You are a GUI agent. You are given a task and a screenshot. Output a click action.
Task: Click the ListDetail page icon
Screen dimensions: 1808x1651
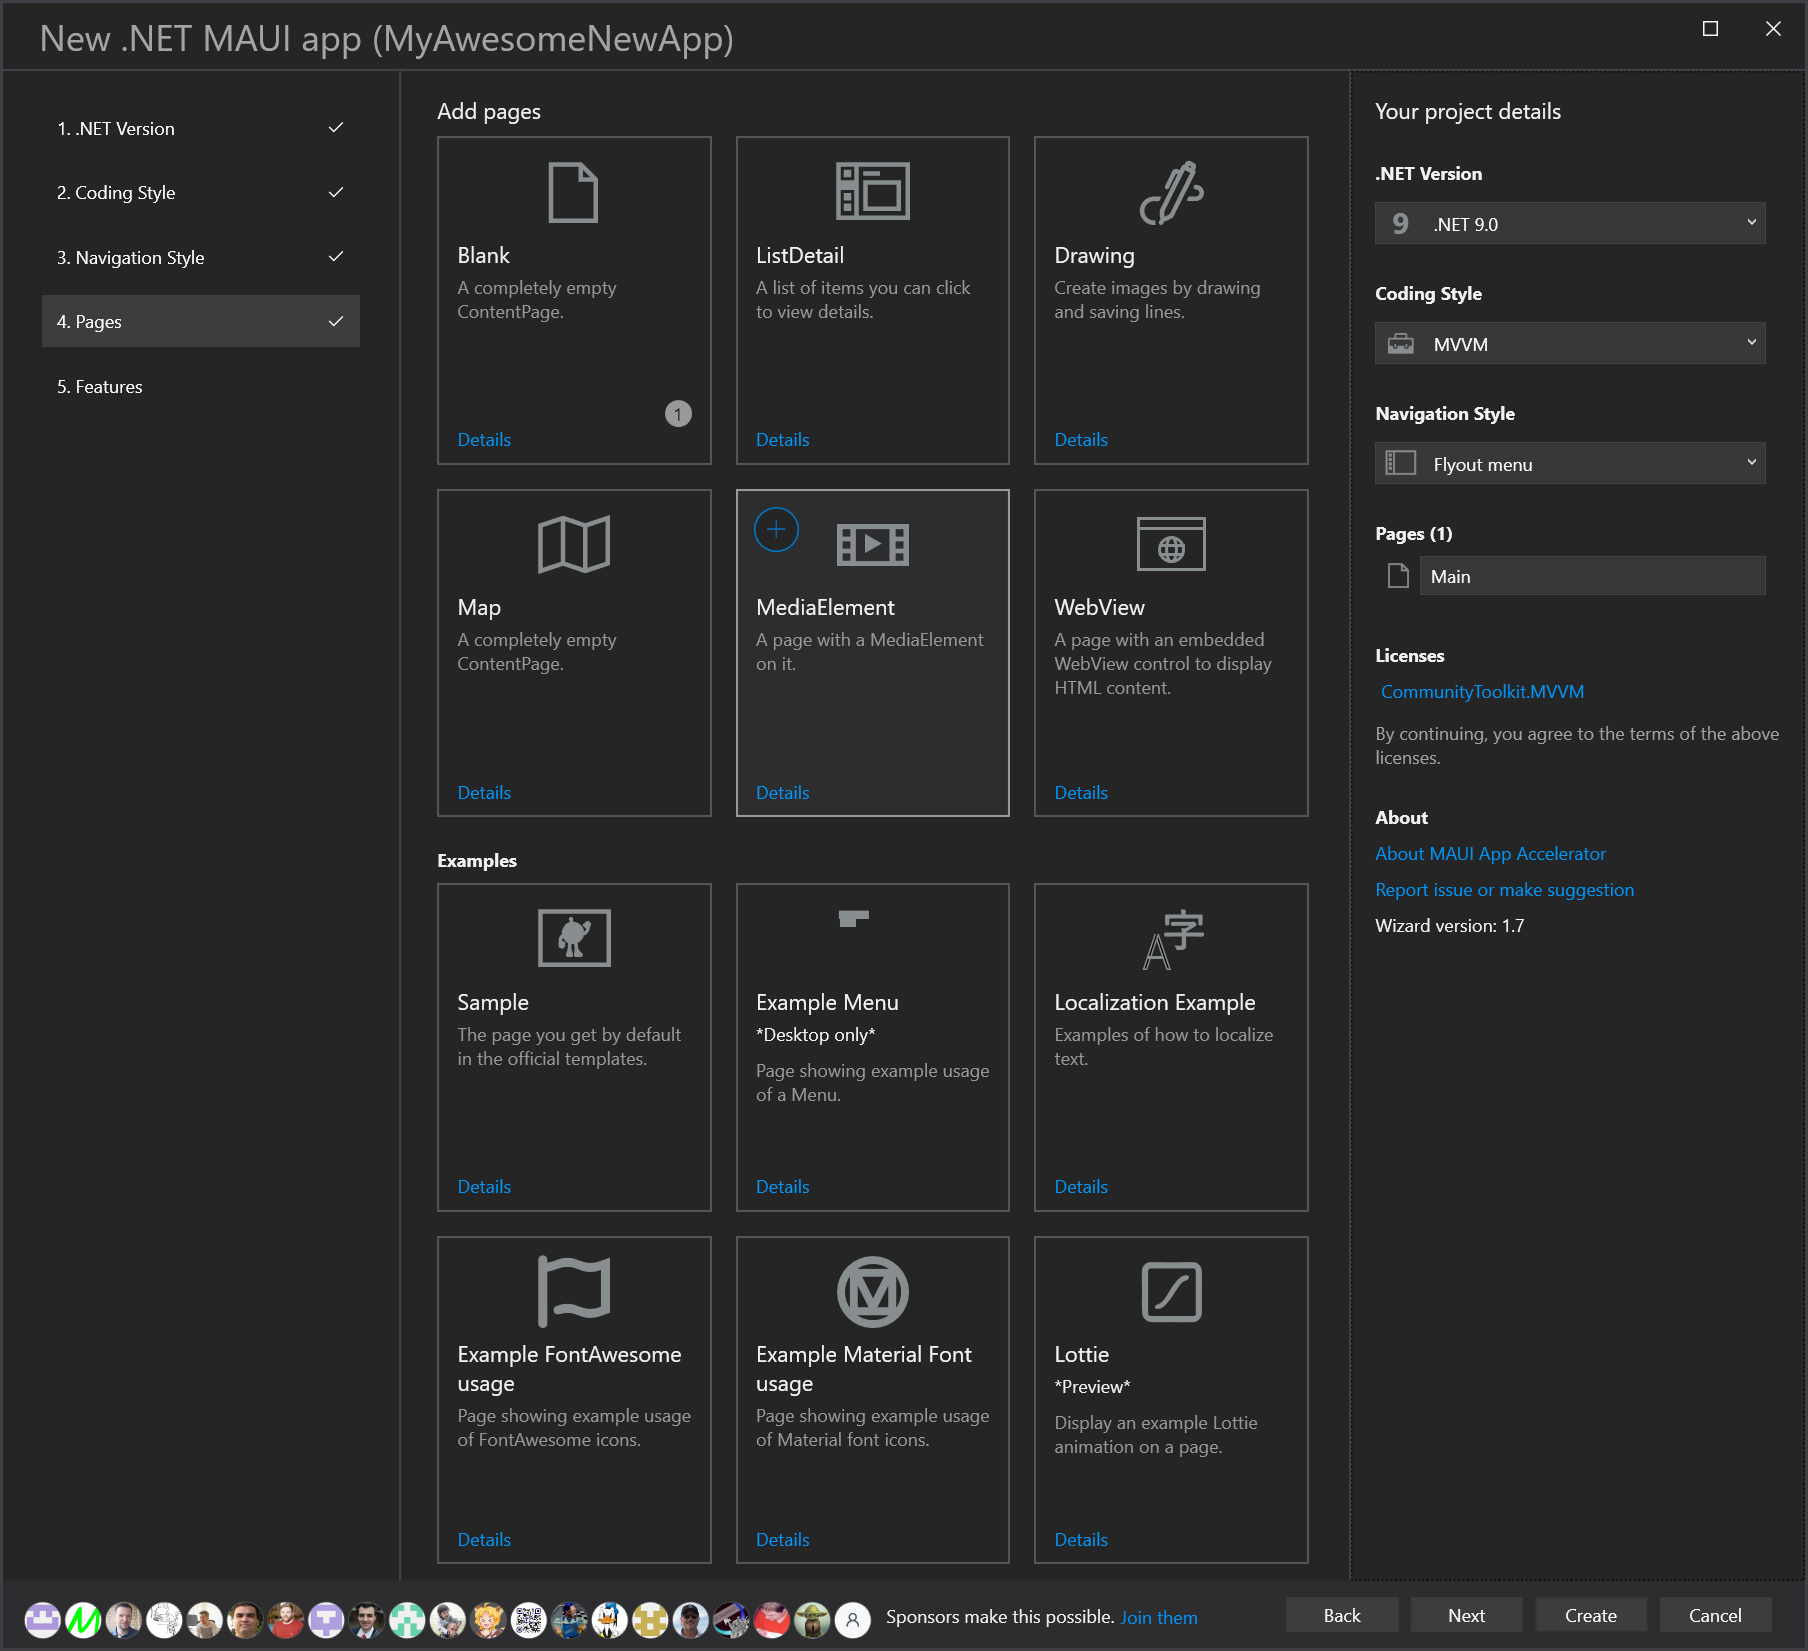pos(873,191)
